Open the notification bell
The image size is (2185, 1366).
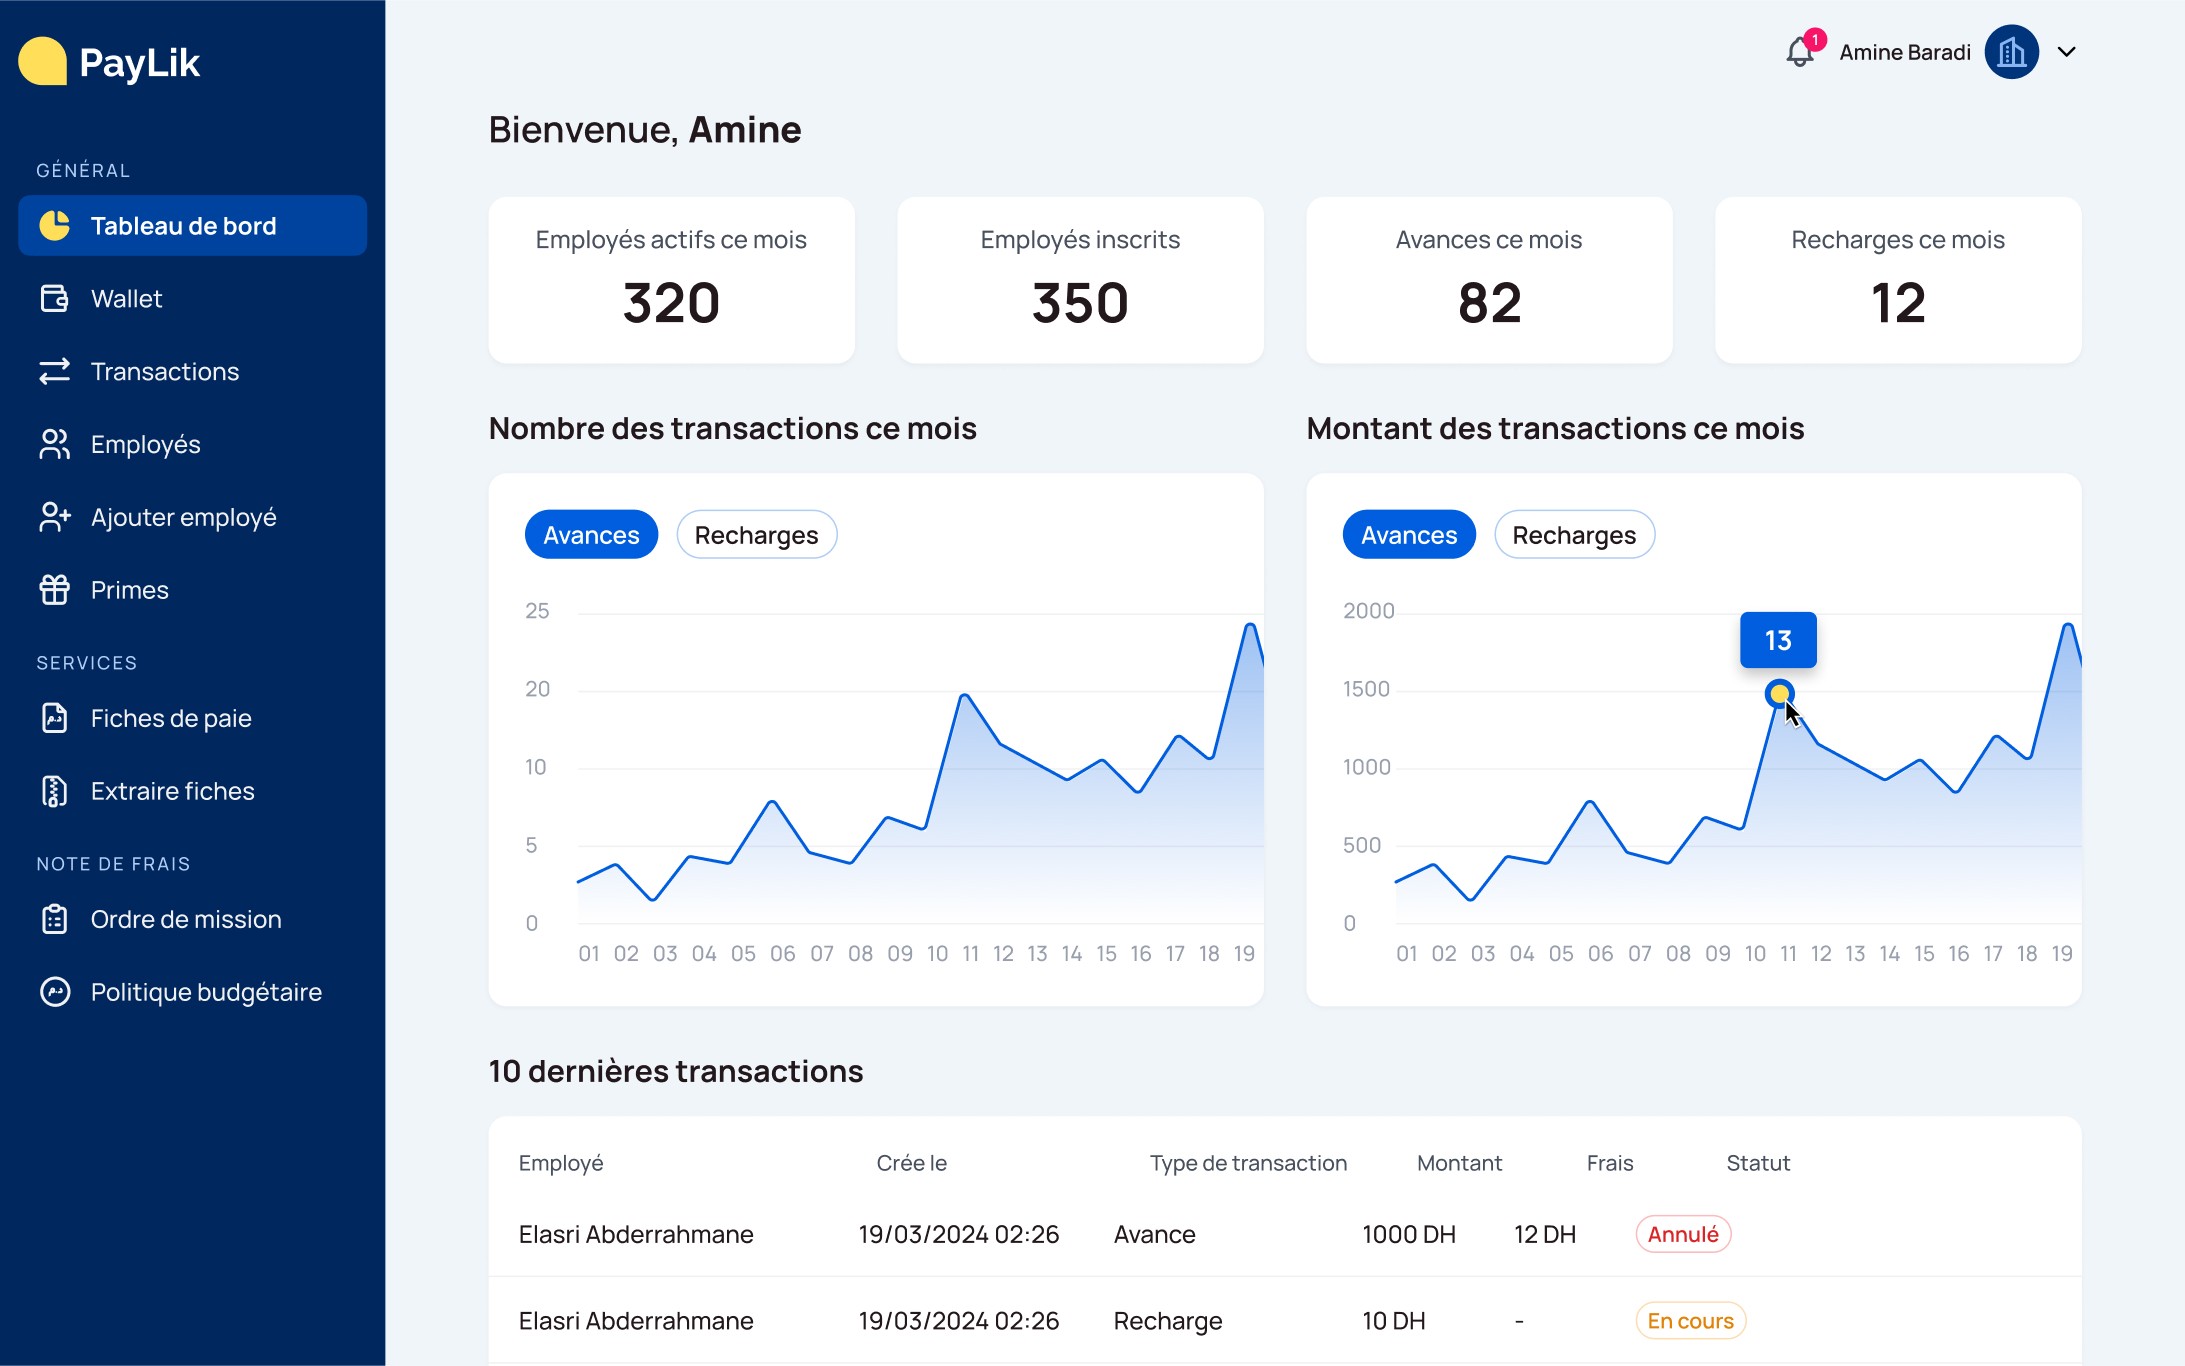[1800, 51]
